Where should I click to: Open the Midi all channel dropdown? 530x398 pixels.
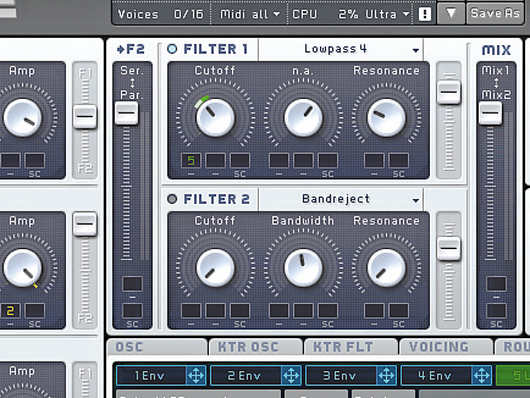[x=250, y=14]
